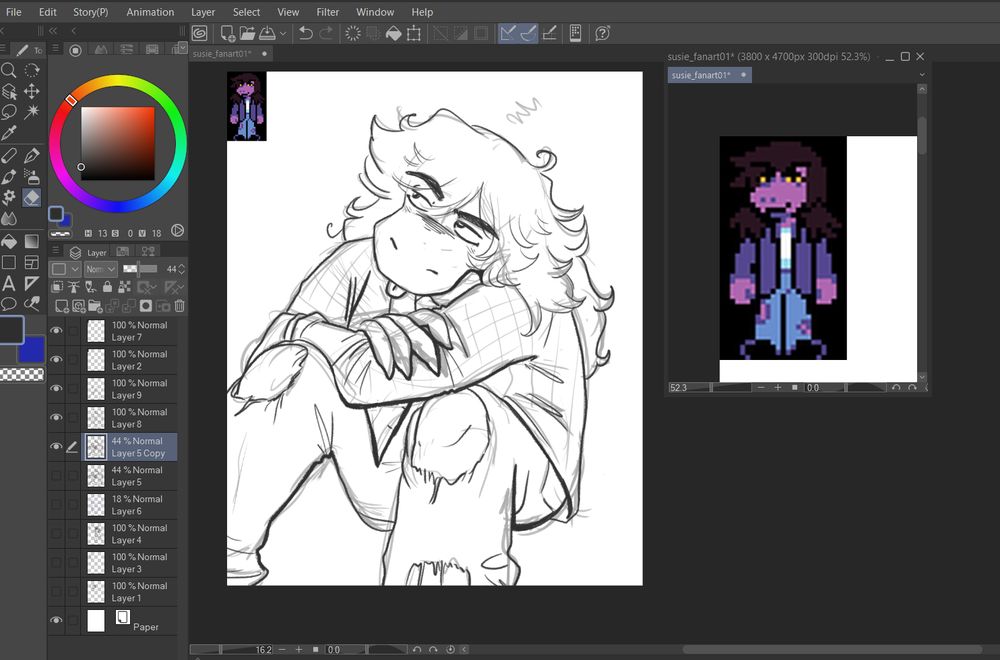The height and width of the screenshot is (660, 1000).
Task: Select the Zoom magnifier tool
Action: (x=9, y=70)
